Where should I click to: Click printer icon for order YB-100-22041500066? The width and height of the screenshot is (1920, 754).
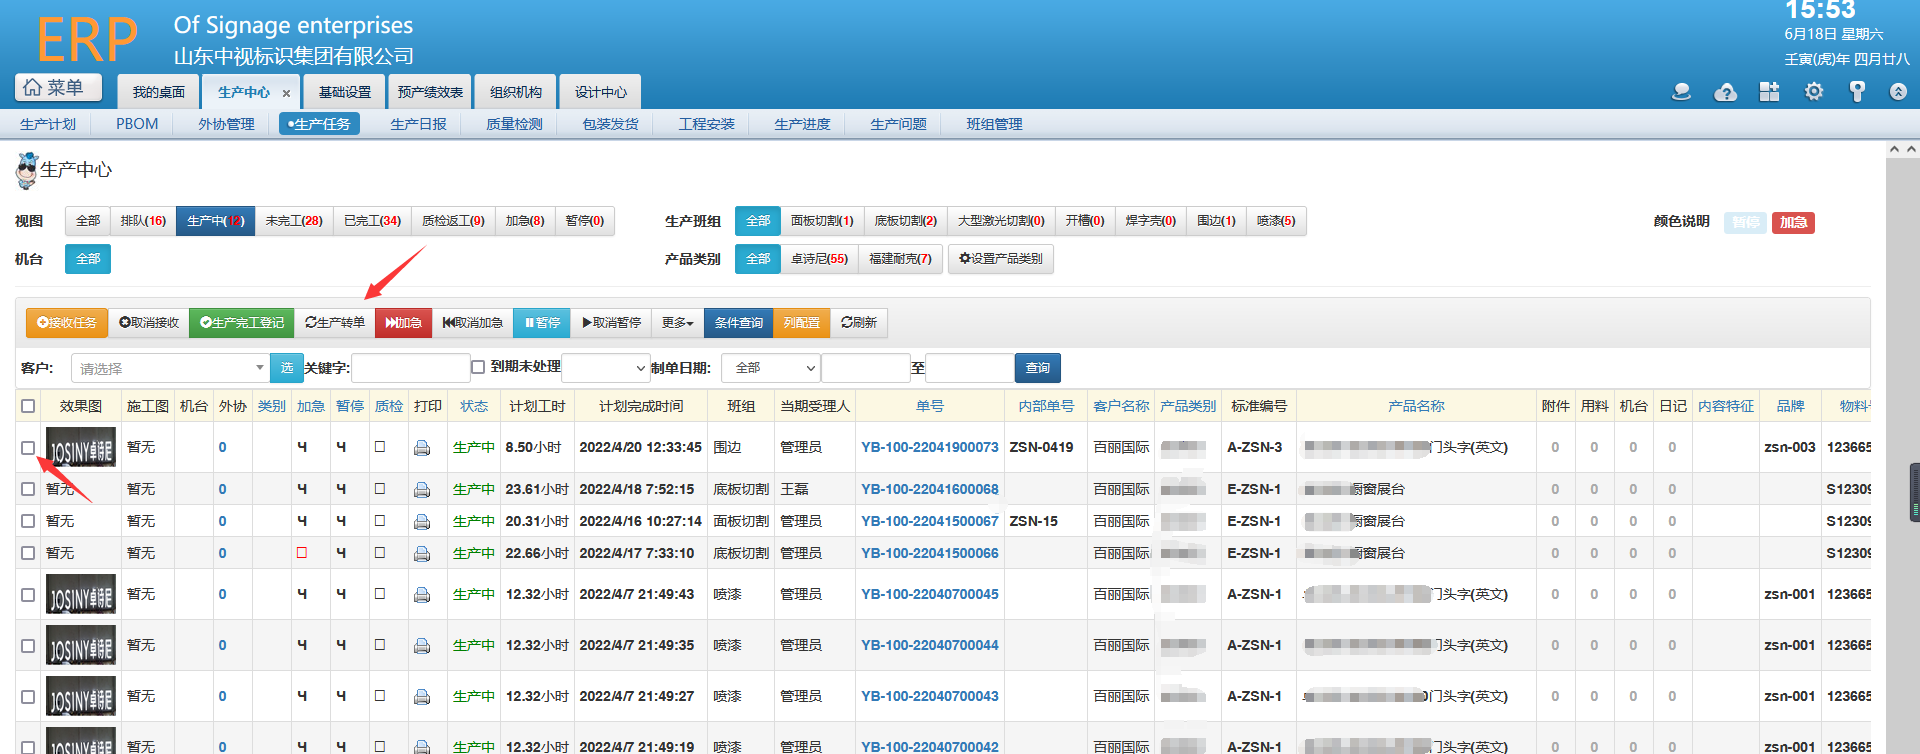422,554
